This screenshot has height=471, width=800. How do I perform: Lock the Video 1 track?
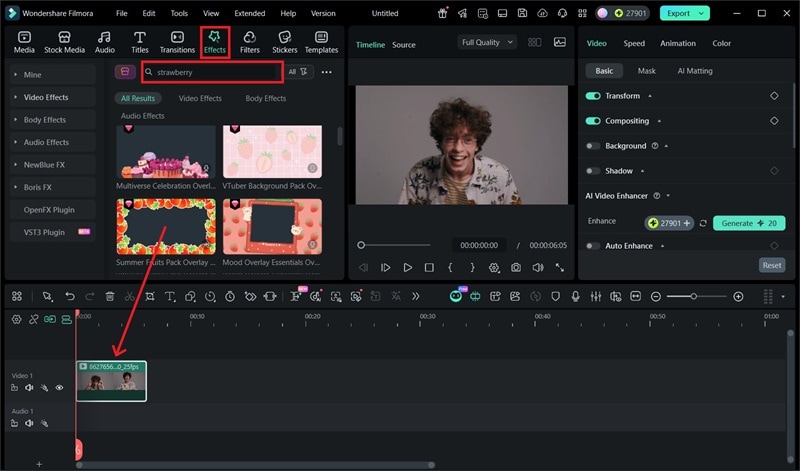pos(14,388)
